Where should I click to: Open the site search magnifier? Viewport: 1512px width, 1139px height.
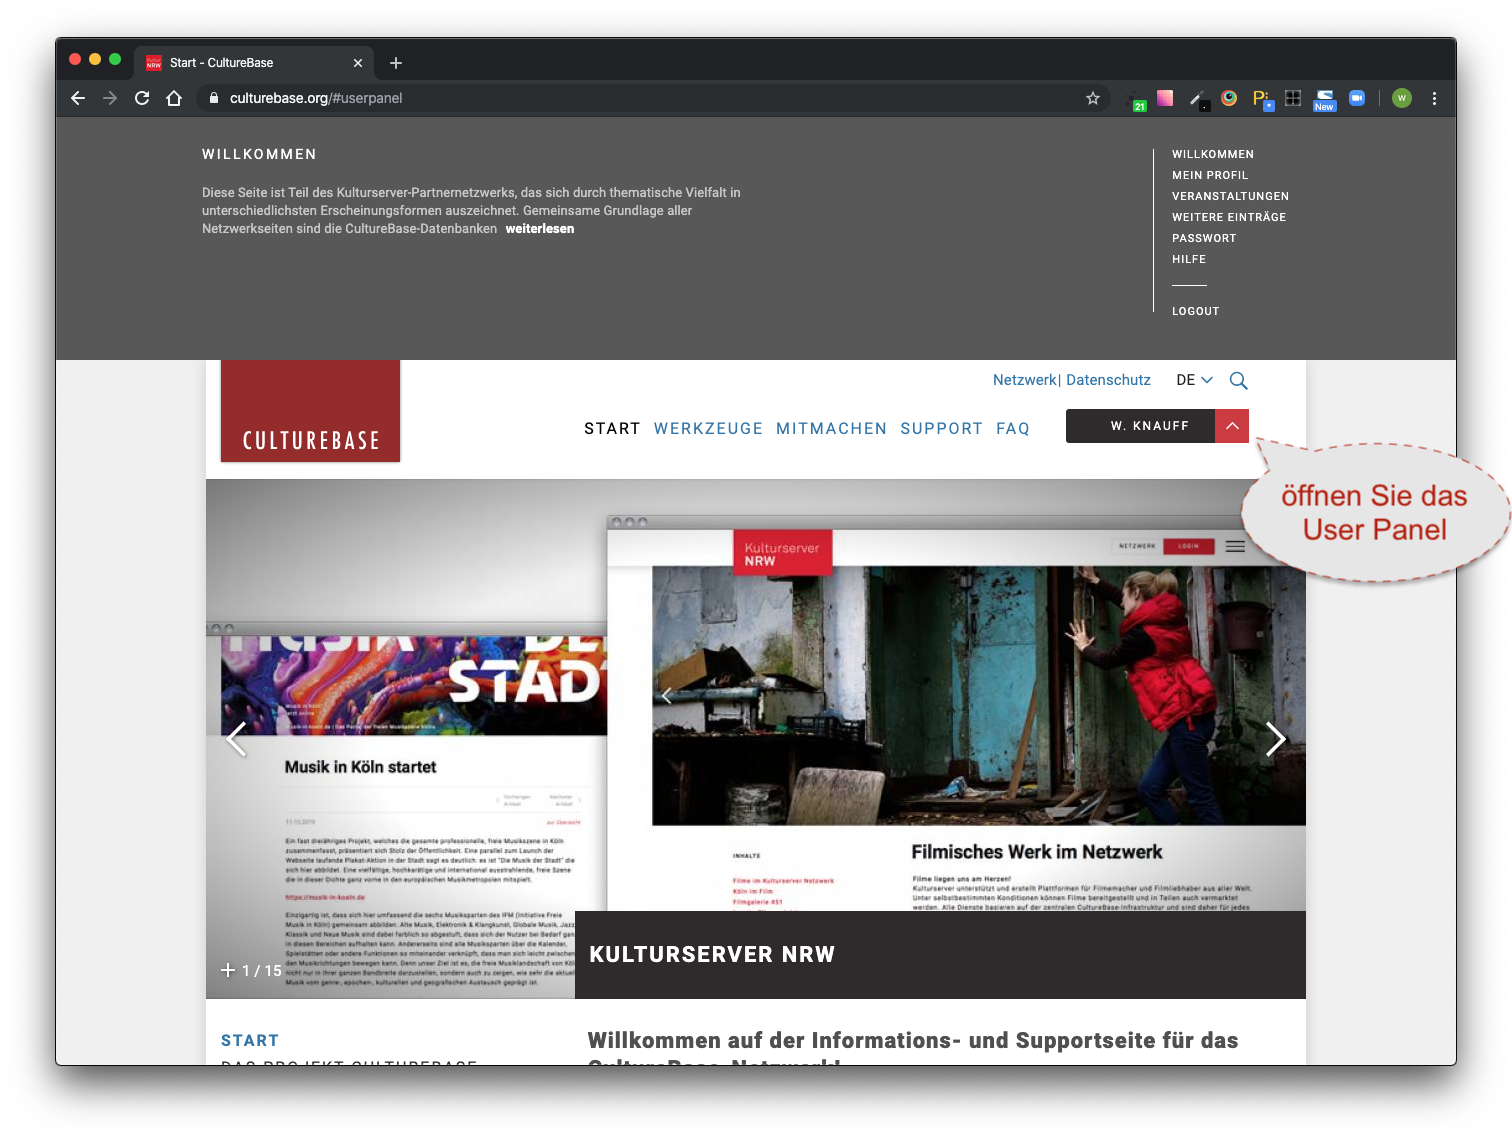tap(1238, 381)
